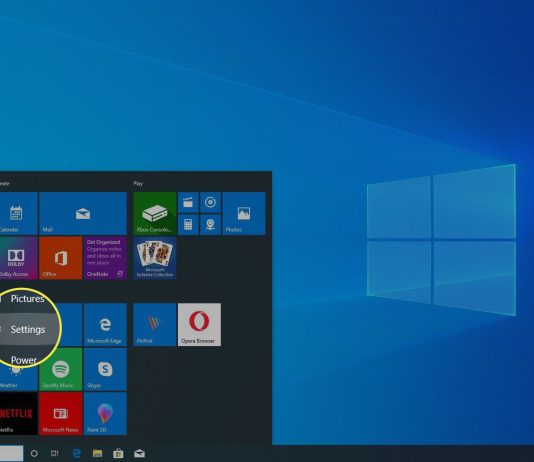Launch the Skype tile
The height and width of the screenshot is (462, 534).
pos(105,369)
